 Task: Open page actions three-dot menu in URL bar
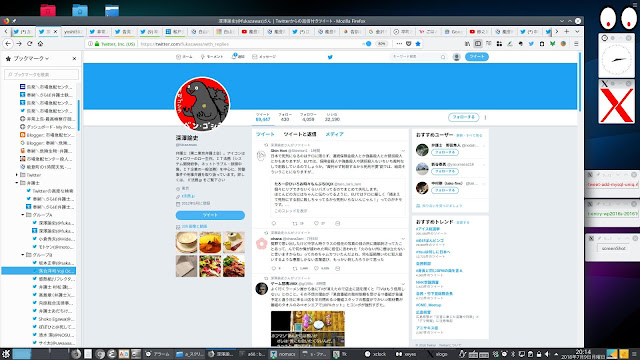coord(399,44)
